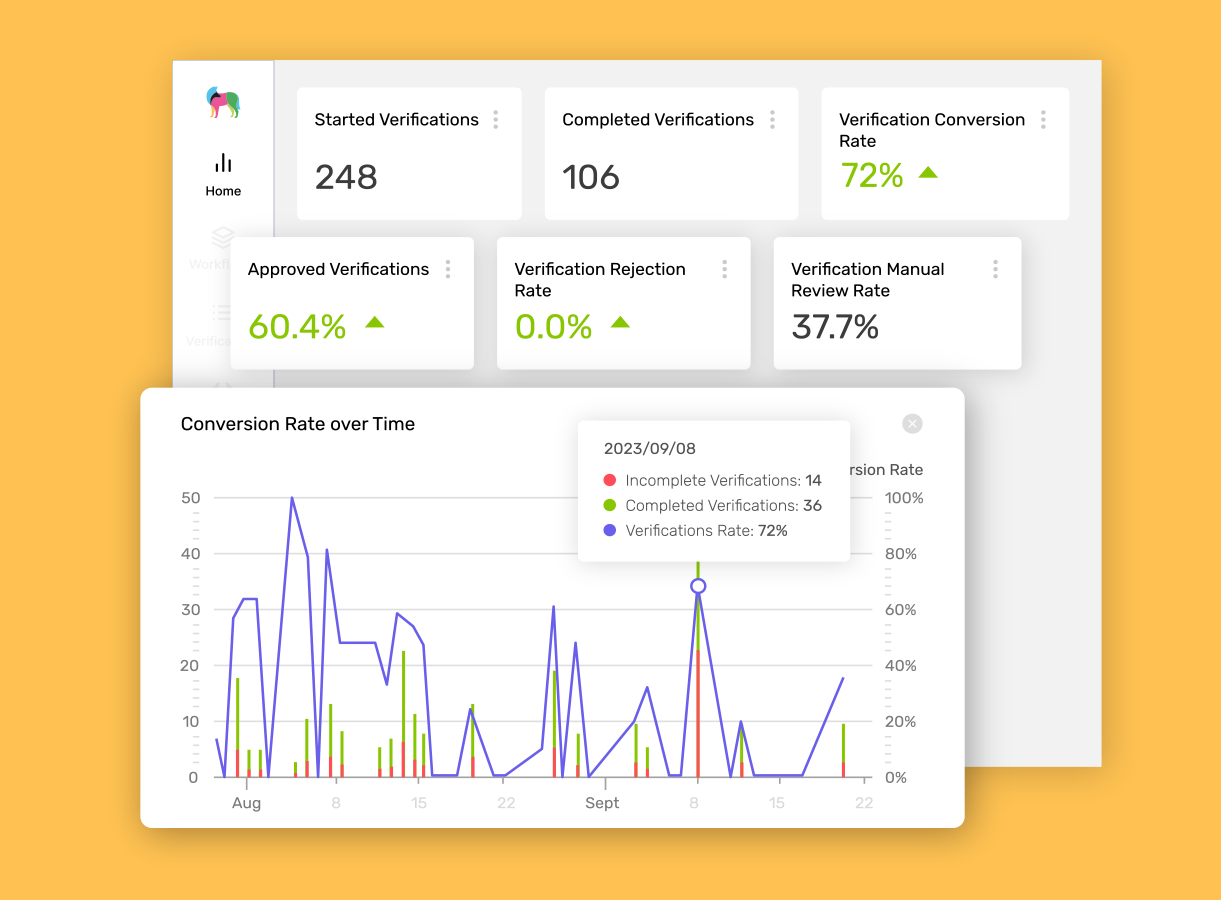Viewport: 1221px width, 900px height.
Task: Dismiss the Conversion Rate chart via X
Action: (911, 423)
